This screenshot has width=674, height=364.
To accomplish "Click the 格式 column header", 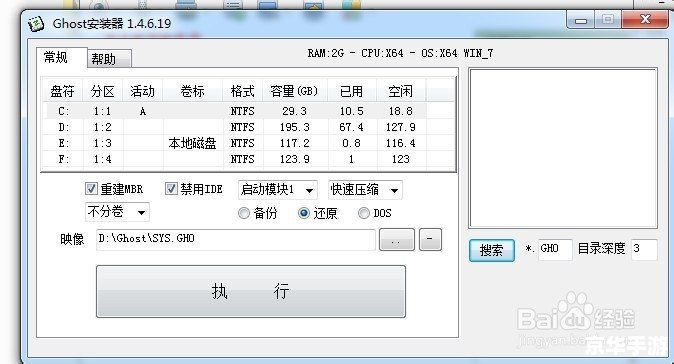I will [242, 91].
